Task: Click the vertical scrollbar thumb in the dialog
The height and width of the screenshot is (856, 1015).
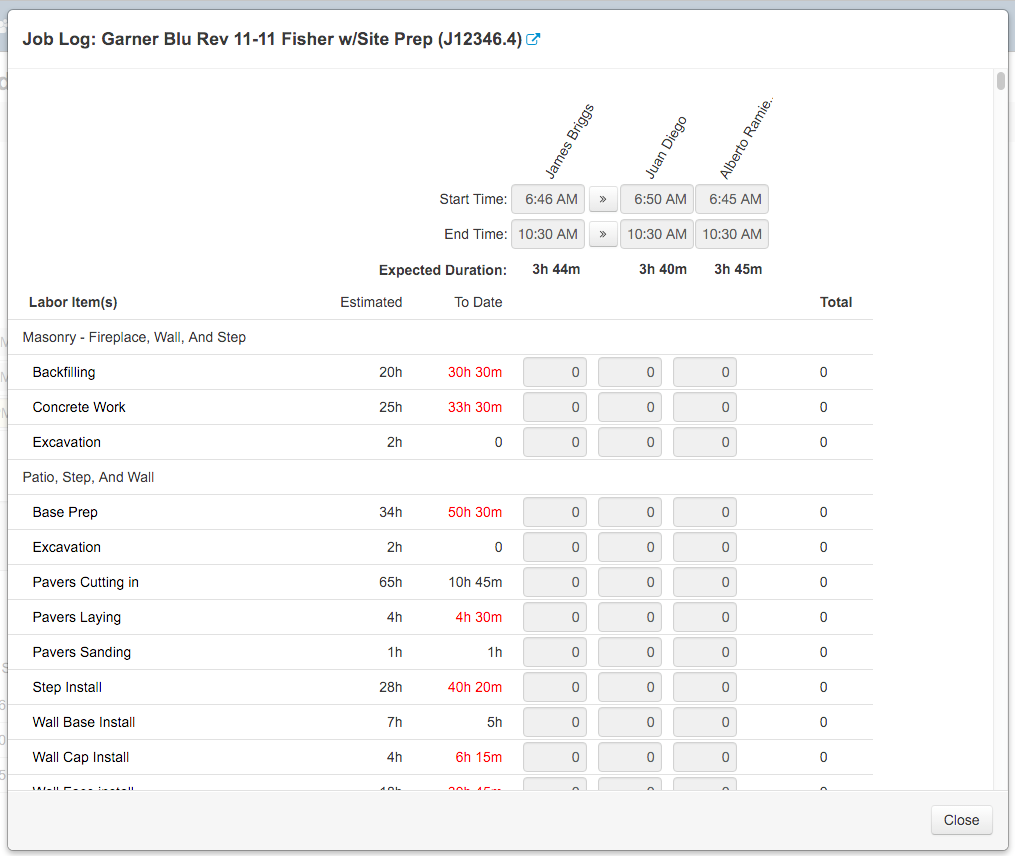Action: pyautogui.click(x=1000, y=82)
